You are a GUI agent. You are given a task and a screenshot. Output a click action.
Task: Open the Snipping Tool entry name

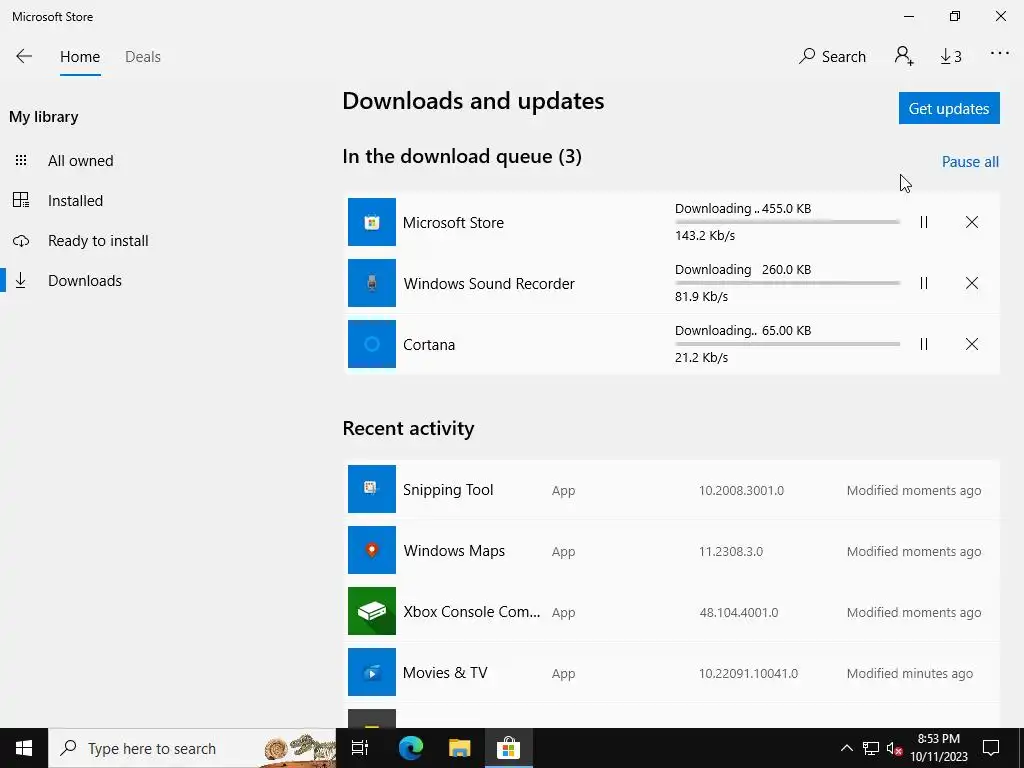[x=448, y=490]
